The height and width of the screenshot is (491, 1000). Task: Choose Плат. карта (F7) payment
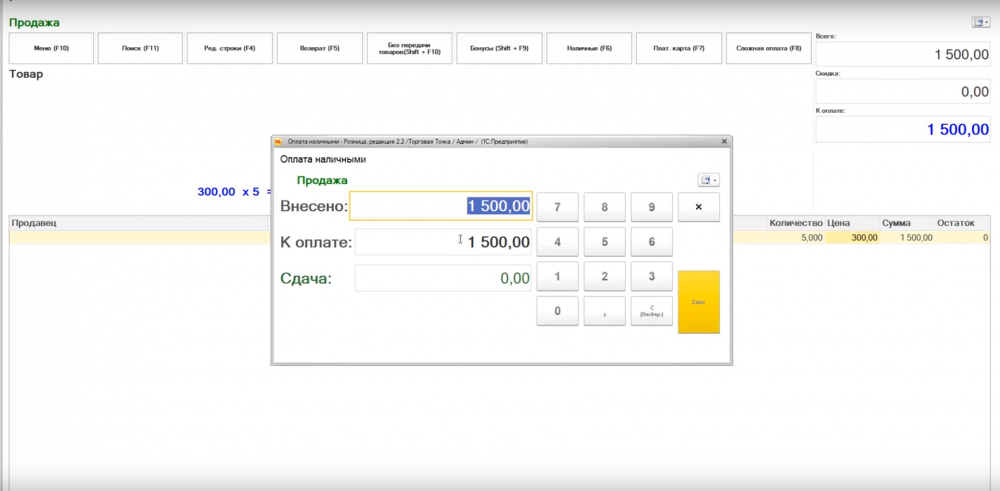[679, 48]
